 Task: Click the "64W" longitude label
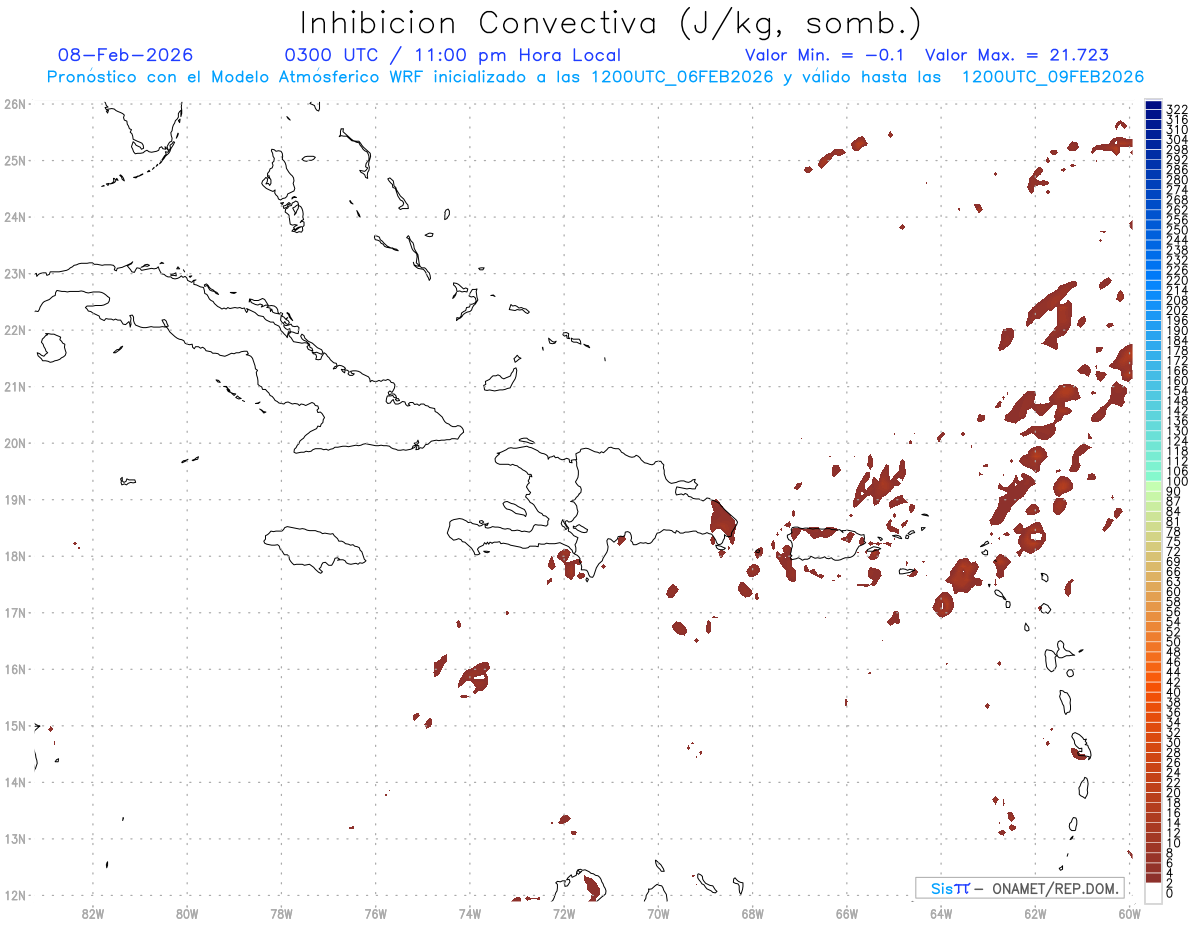click(x=941, y=912)
